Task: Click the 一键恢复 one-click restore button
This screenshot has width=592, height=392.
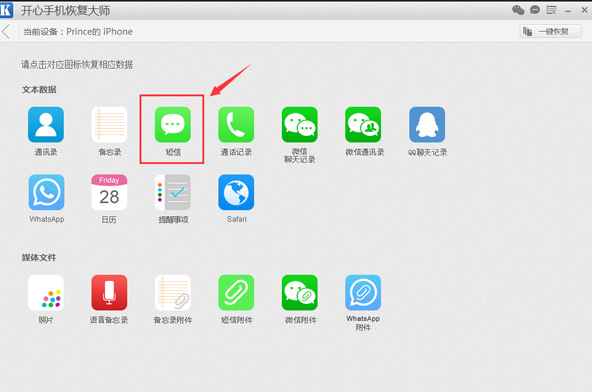Action: click(x=550, y=31)
